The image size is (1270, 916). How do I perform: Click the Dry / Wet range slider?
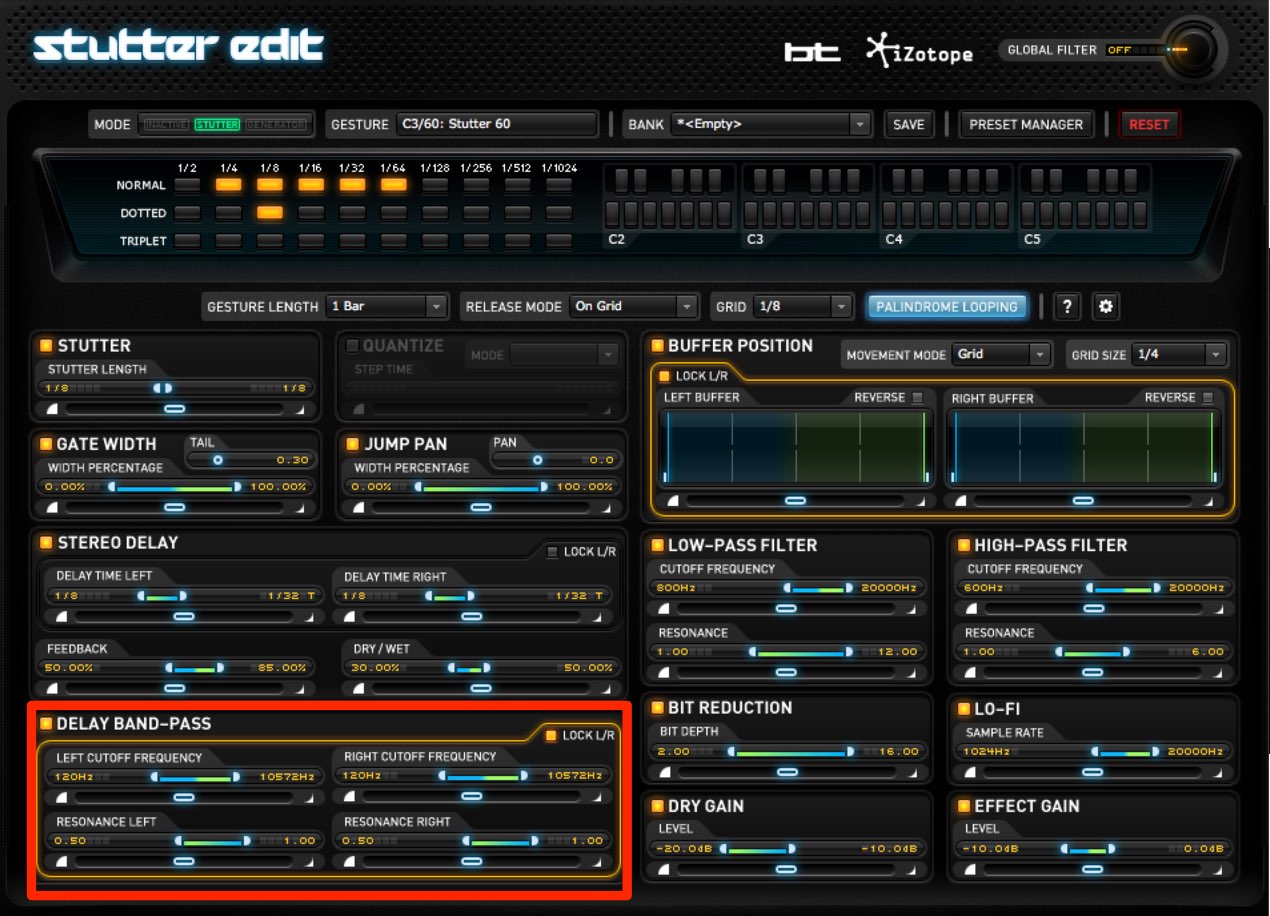(x=481, y=667)
